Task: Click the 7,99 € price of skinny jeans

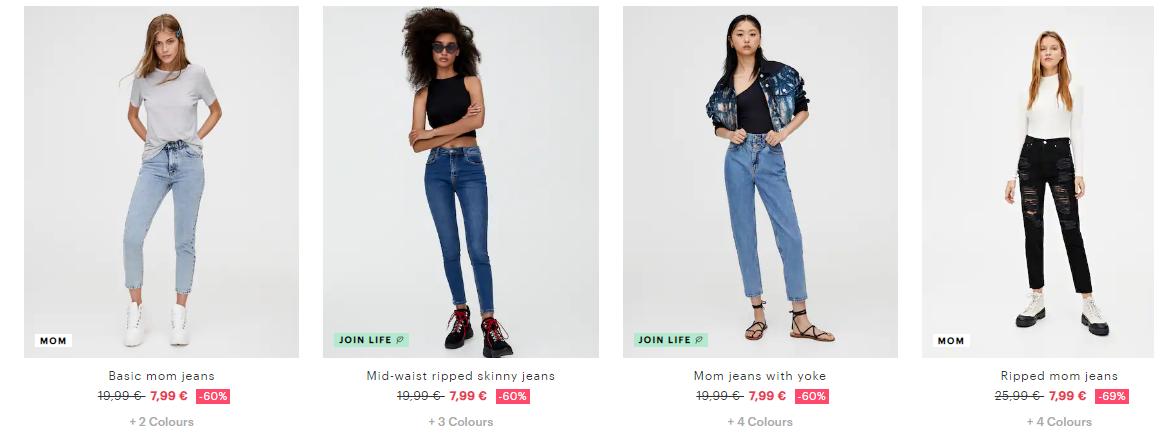Action: pos(468,396)
